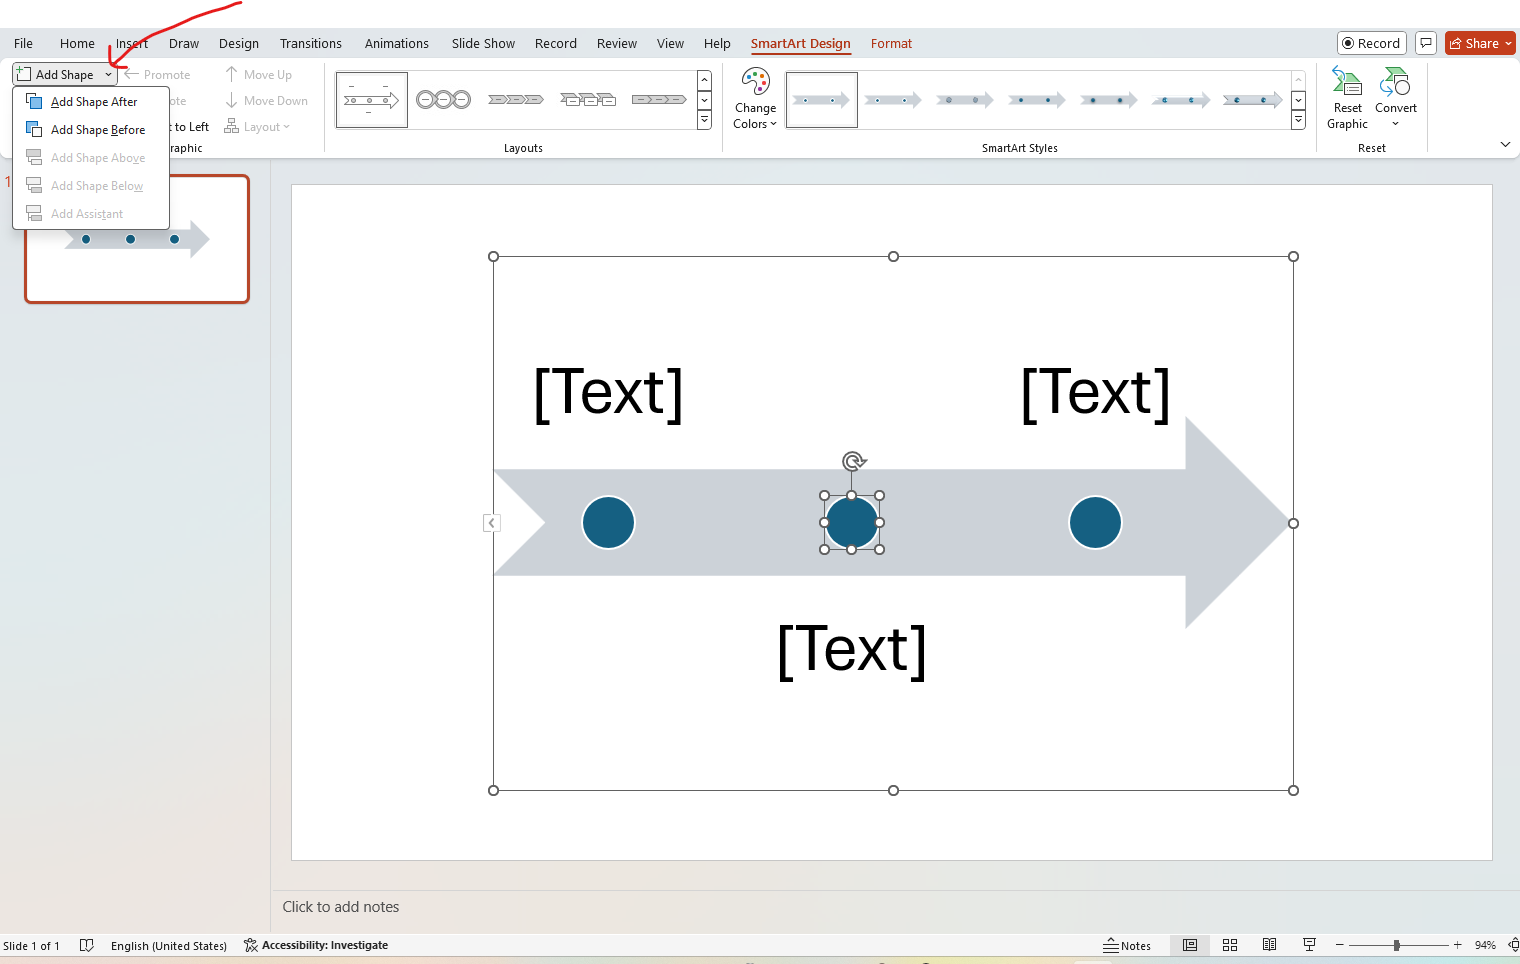The height and width of the screenshot is (964, 1520).
Task: Select the first SmartArt style thumbnail
Action: tap(821, 99)
